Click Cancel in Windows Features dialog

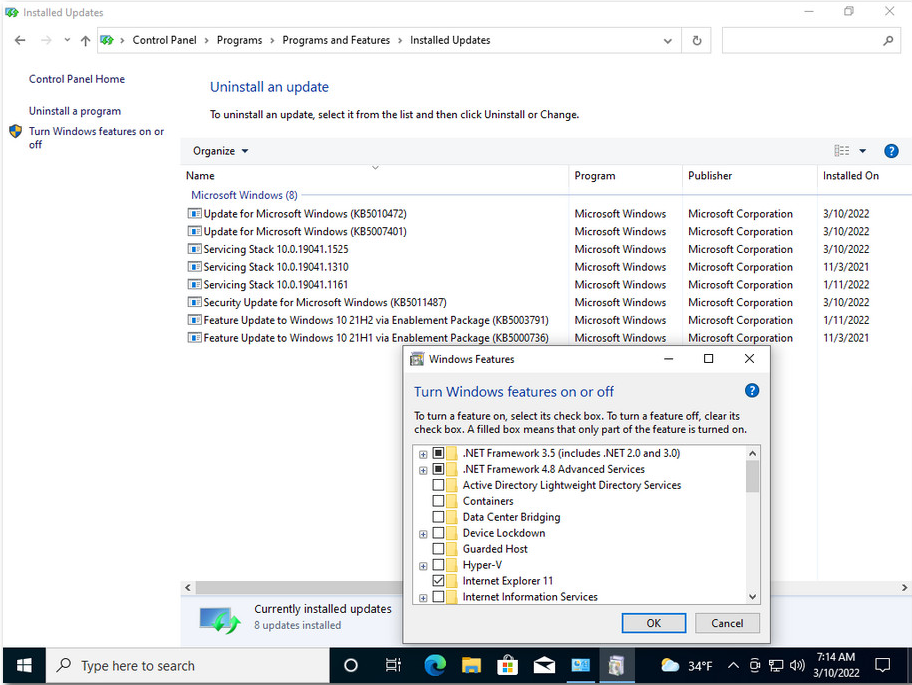click(x=727, y=623)
